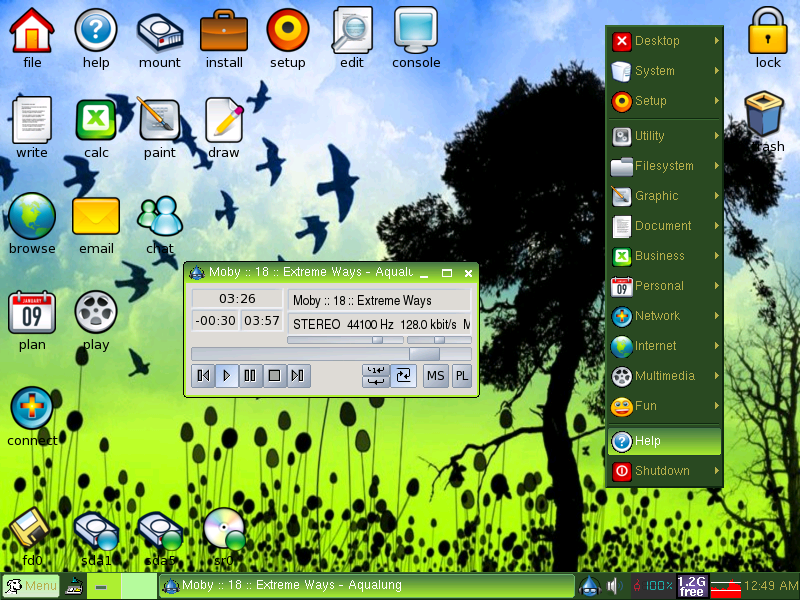Viewport: 800px width, 600px height.
Task: Click the sr0 optical drive icon
Action: click(x=224, y=530)
